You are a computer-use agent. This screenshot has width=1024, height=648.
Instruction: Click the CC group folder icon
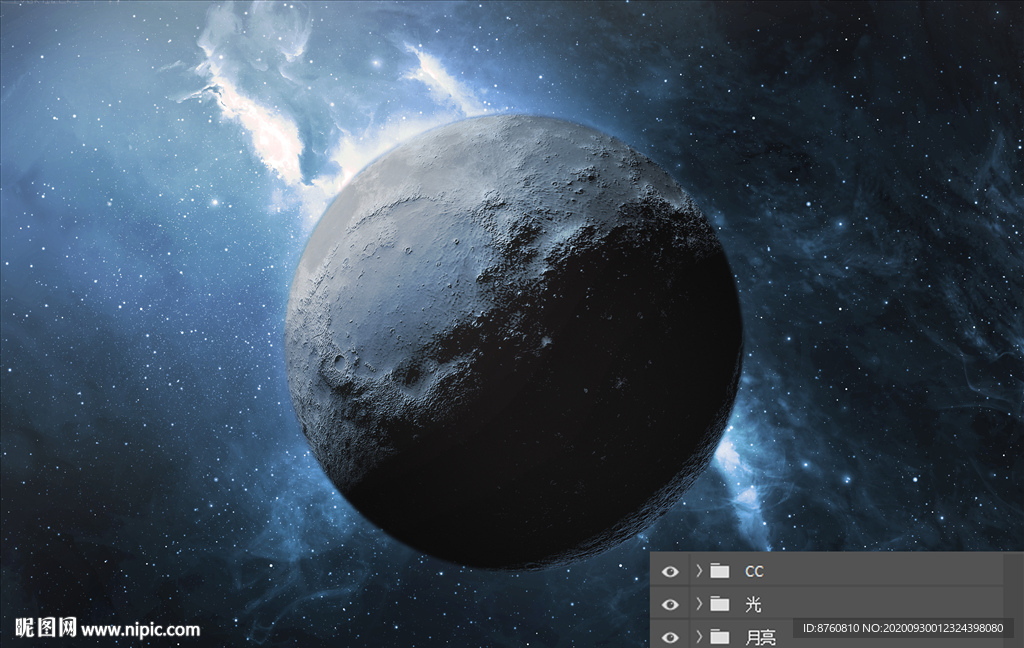(720, 571)
